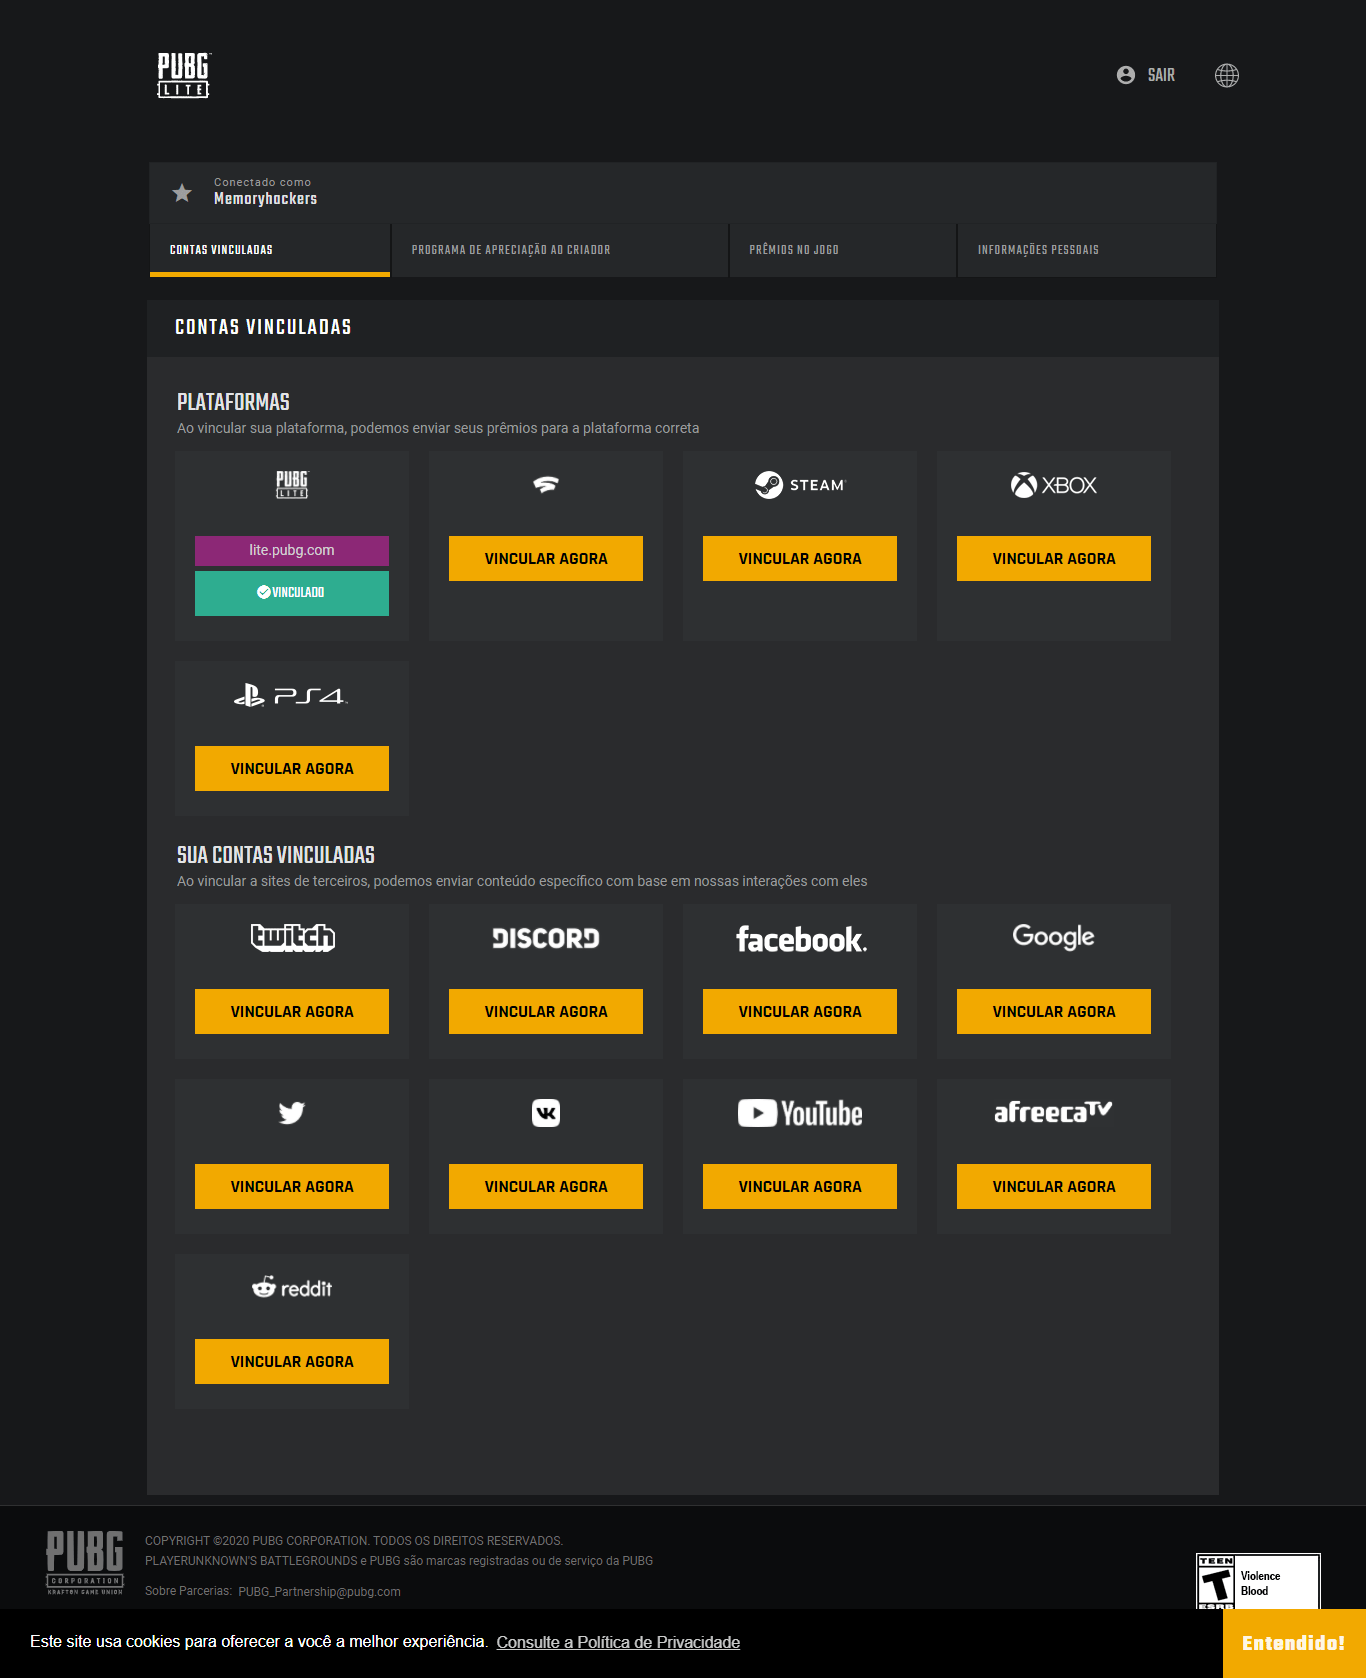This screenshot has height=1678, width=1366.
Task: Click the PUBG Lite logo in header
Action: 184,75
